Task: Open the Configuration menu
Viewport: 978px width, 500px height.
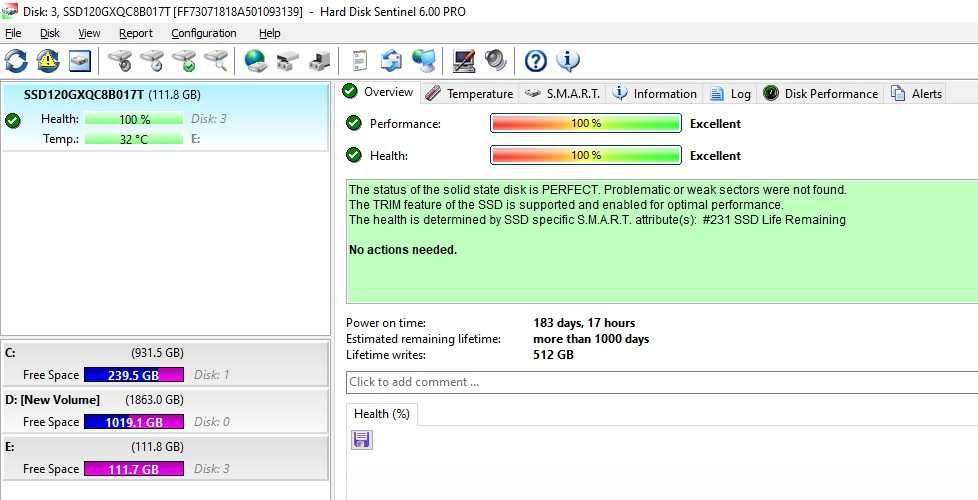Action: 204,33
